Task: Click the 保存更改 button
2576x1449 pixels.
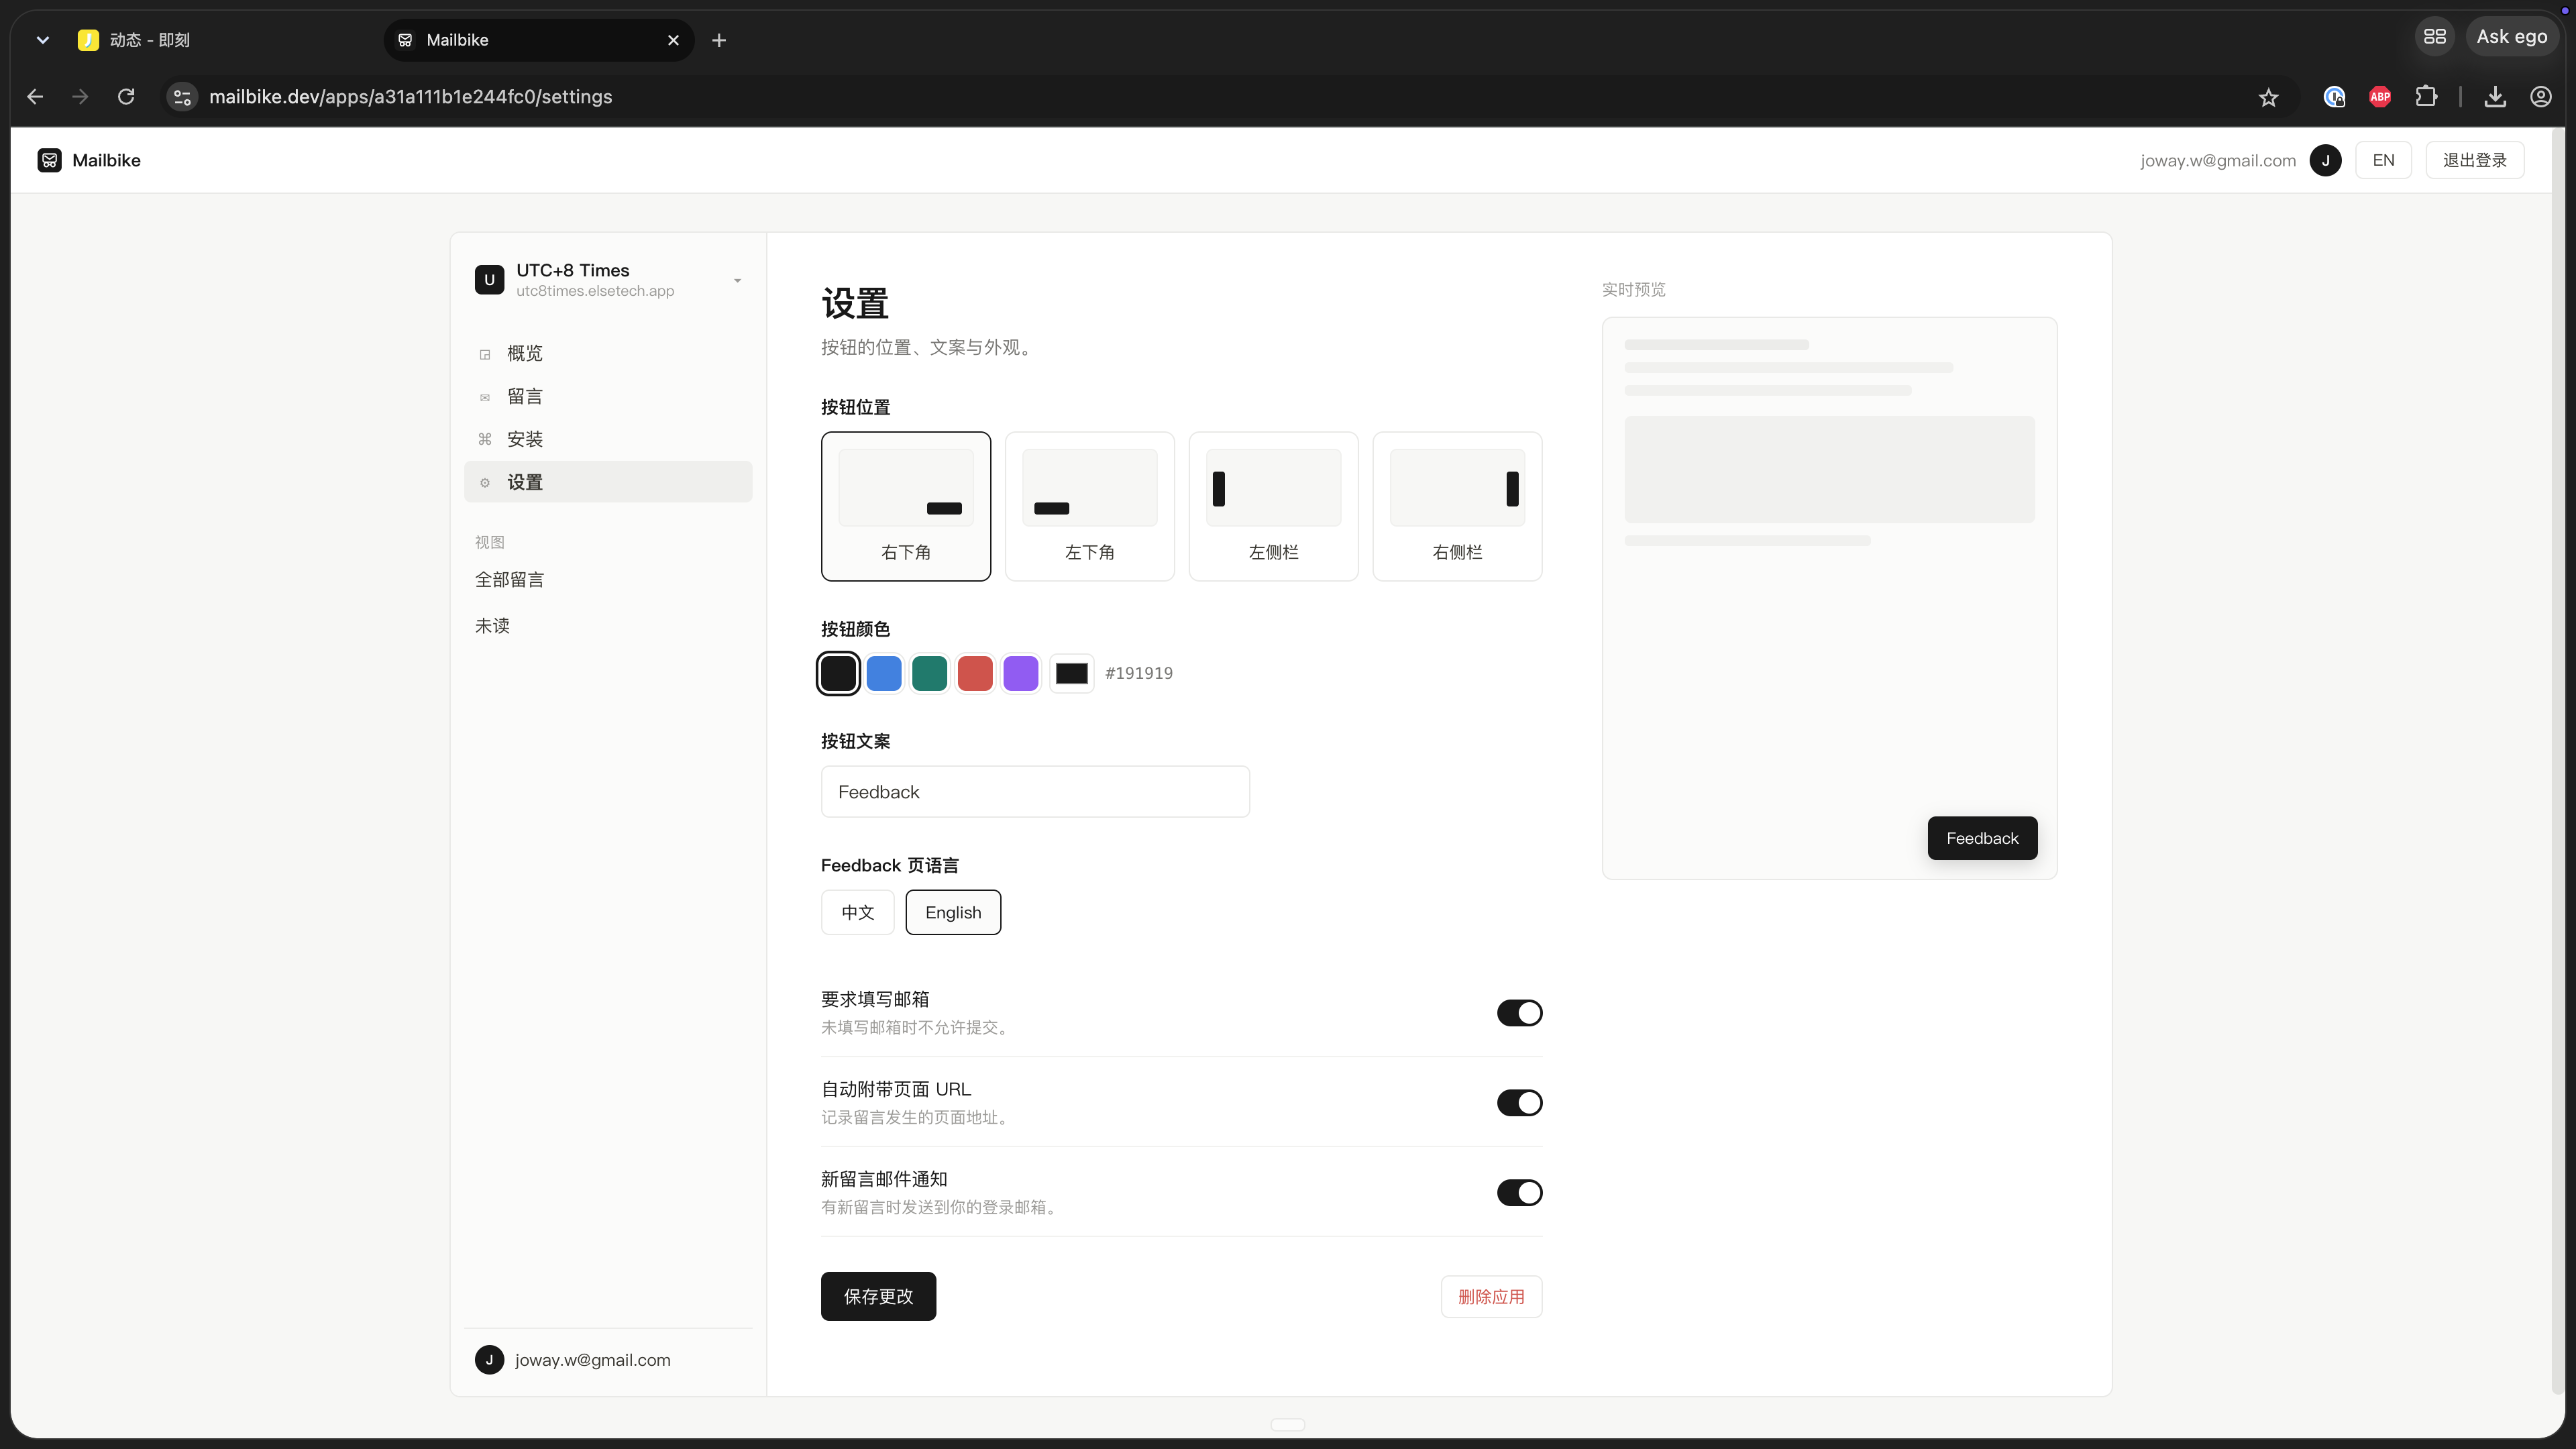Action: pyautogui.click(x=878, y=1296)
